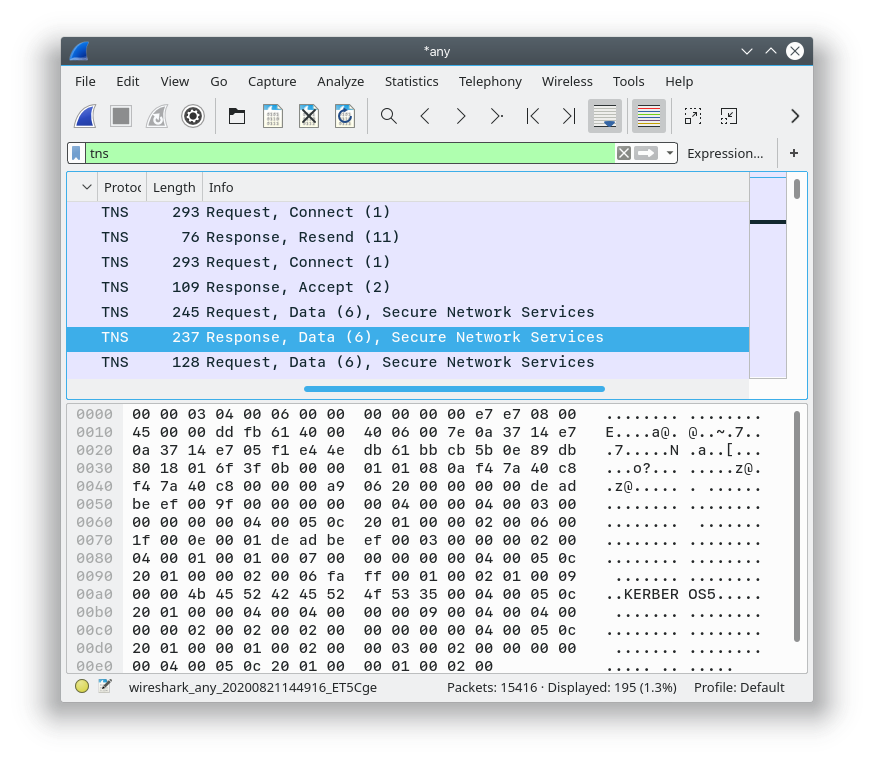Reload this capture file

[x=343, y=116]
